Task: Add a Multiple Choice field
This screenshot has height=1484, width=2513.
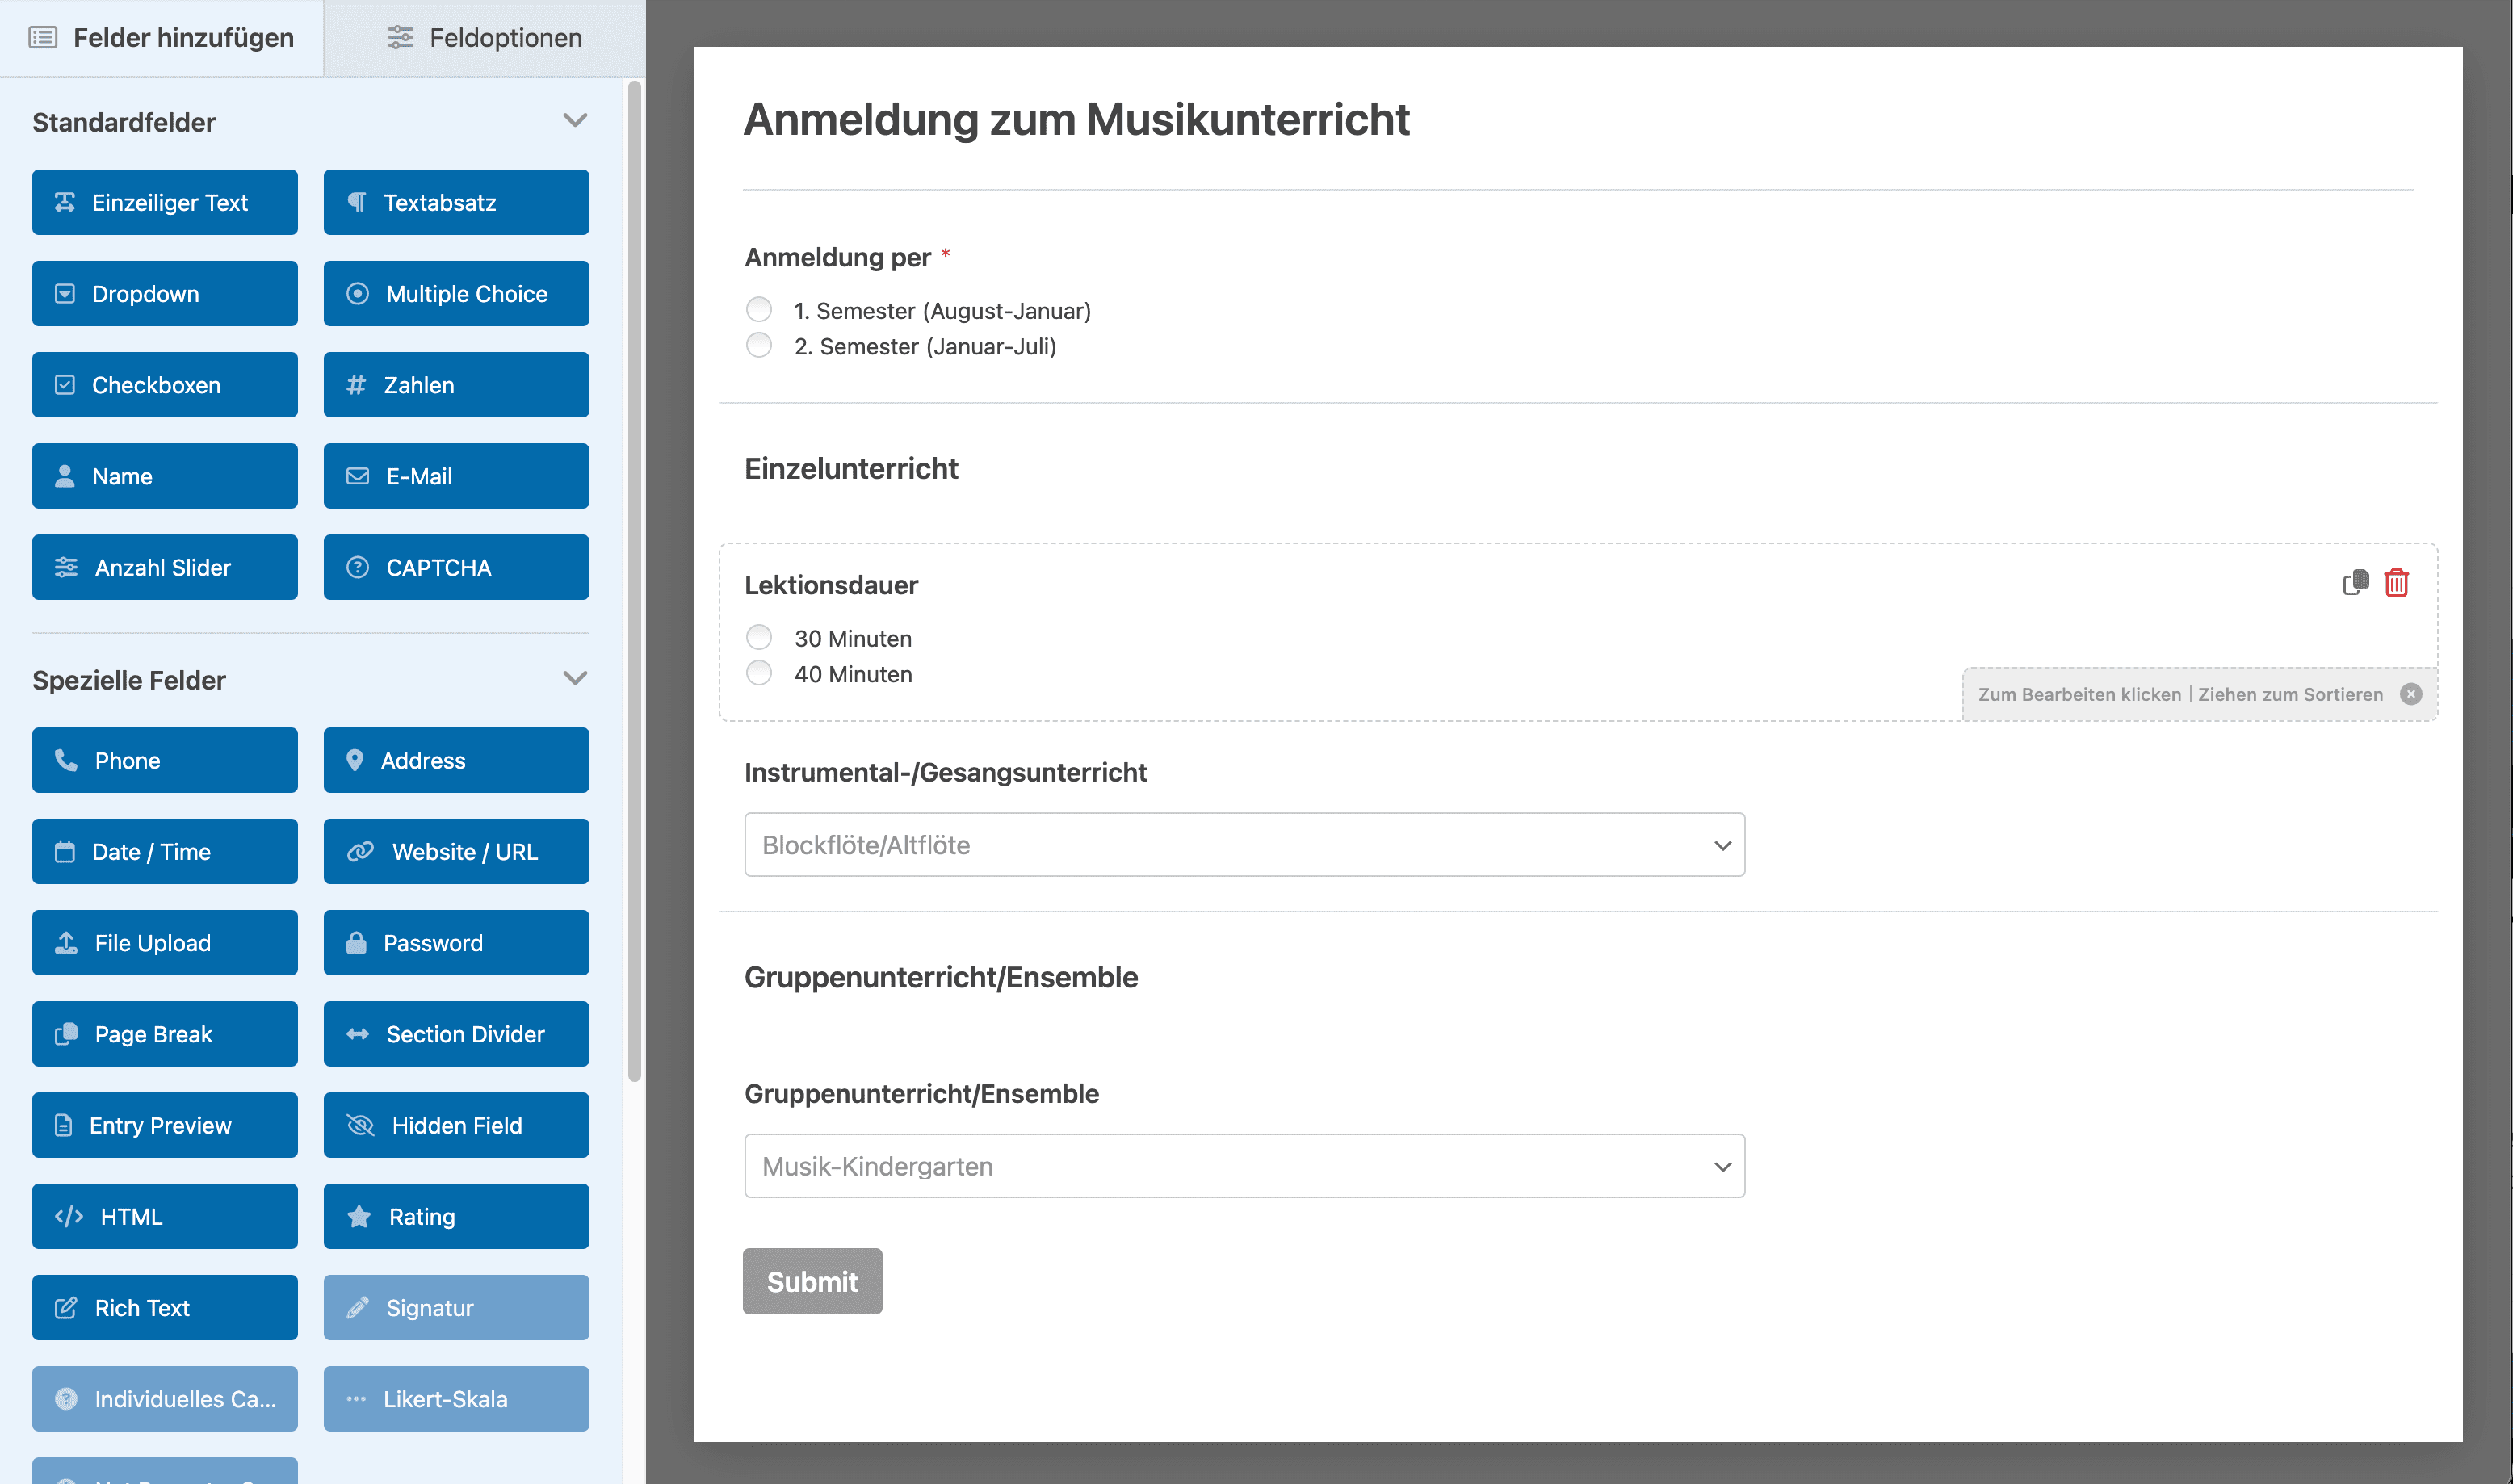Action: click(456, 293)
